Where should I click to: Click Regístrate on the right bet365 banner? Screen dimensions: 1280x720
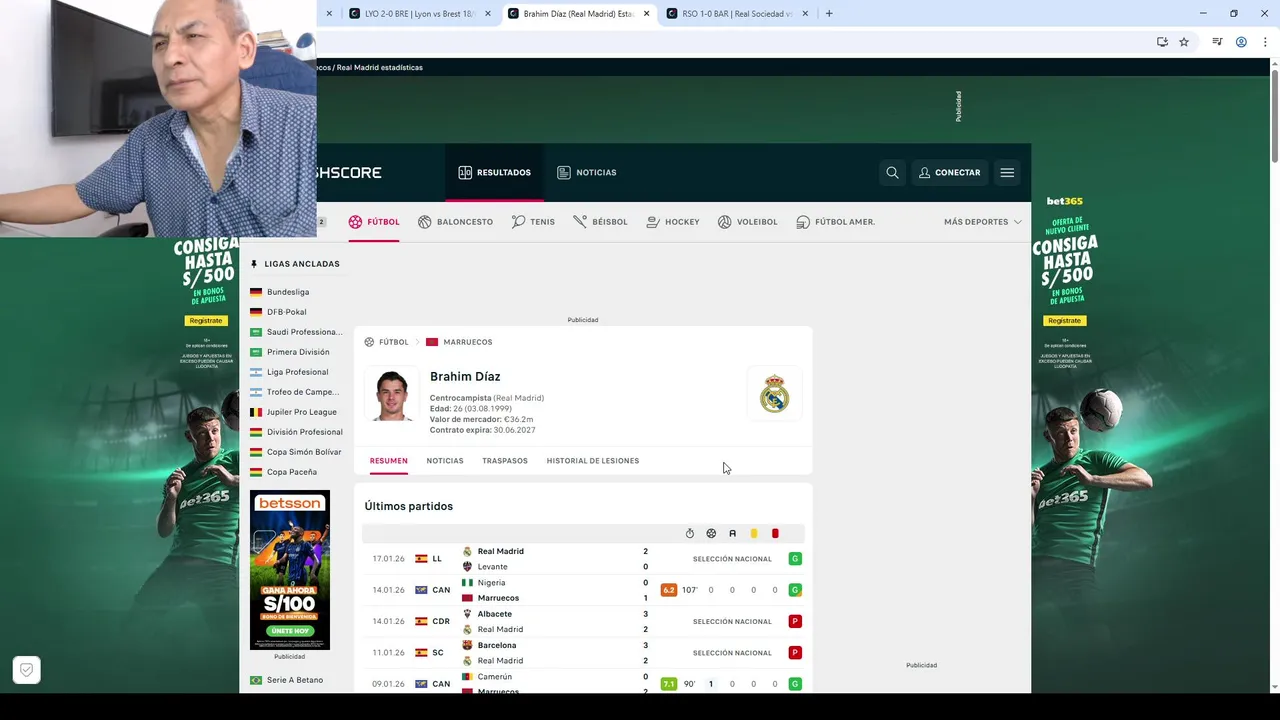click(1064, 321)
